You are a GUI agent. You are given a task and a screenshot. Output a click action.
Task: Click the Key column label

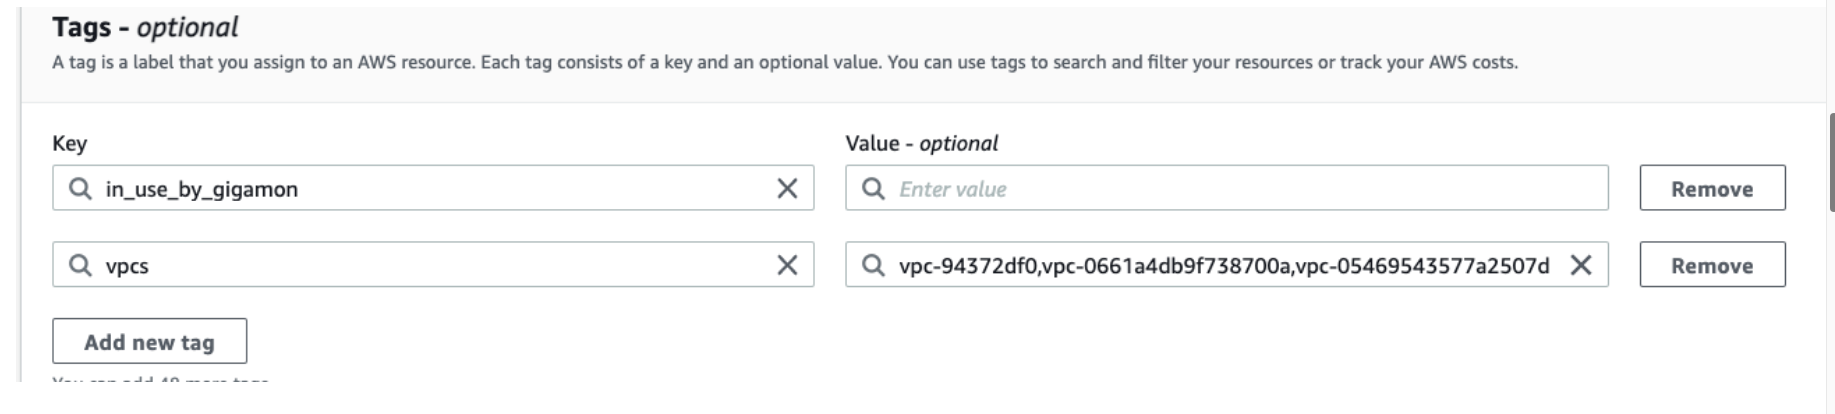(x=69, y=143)
